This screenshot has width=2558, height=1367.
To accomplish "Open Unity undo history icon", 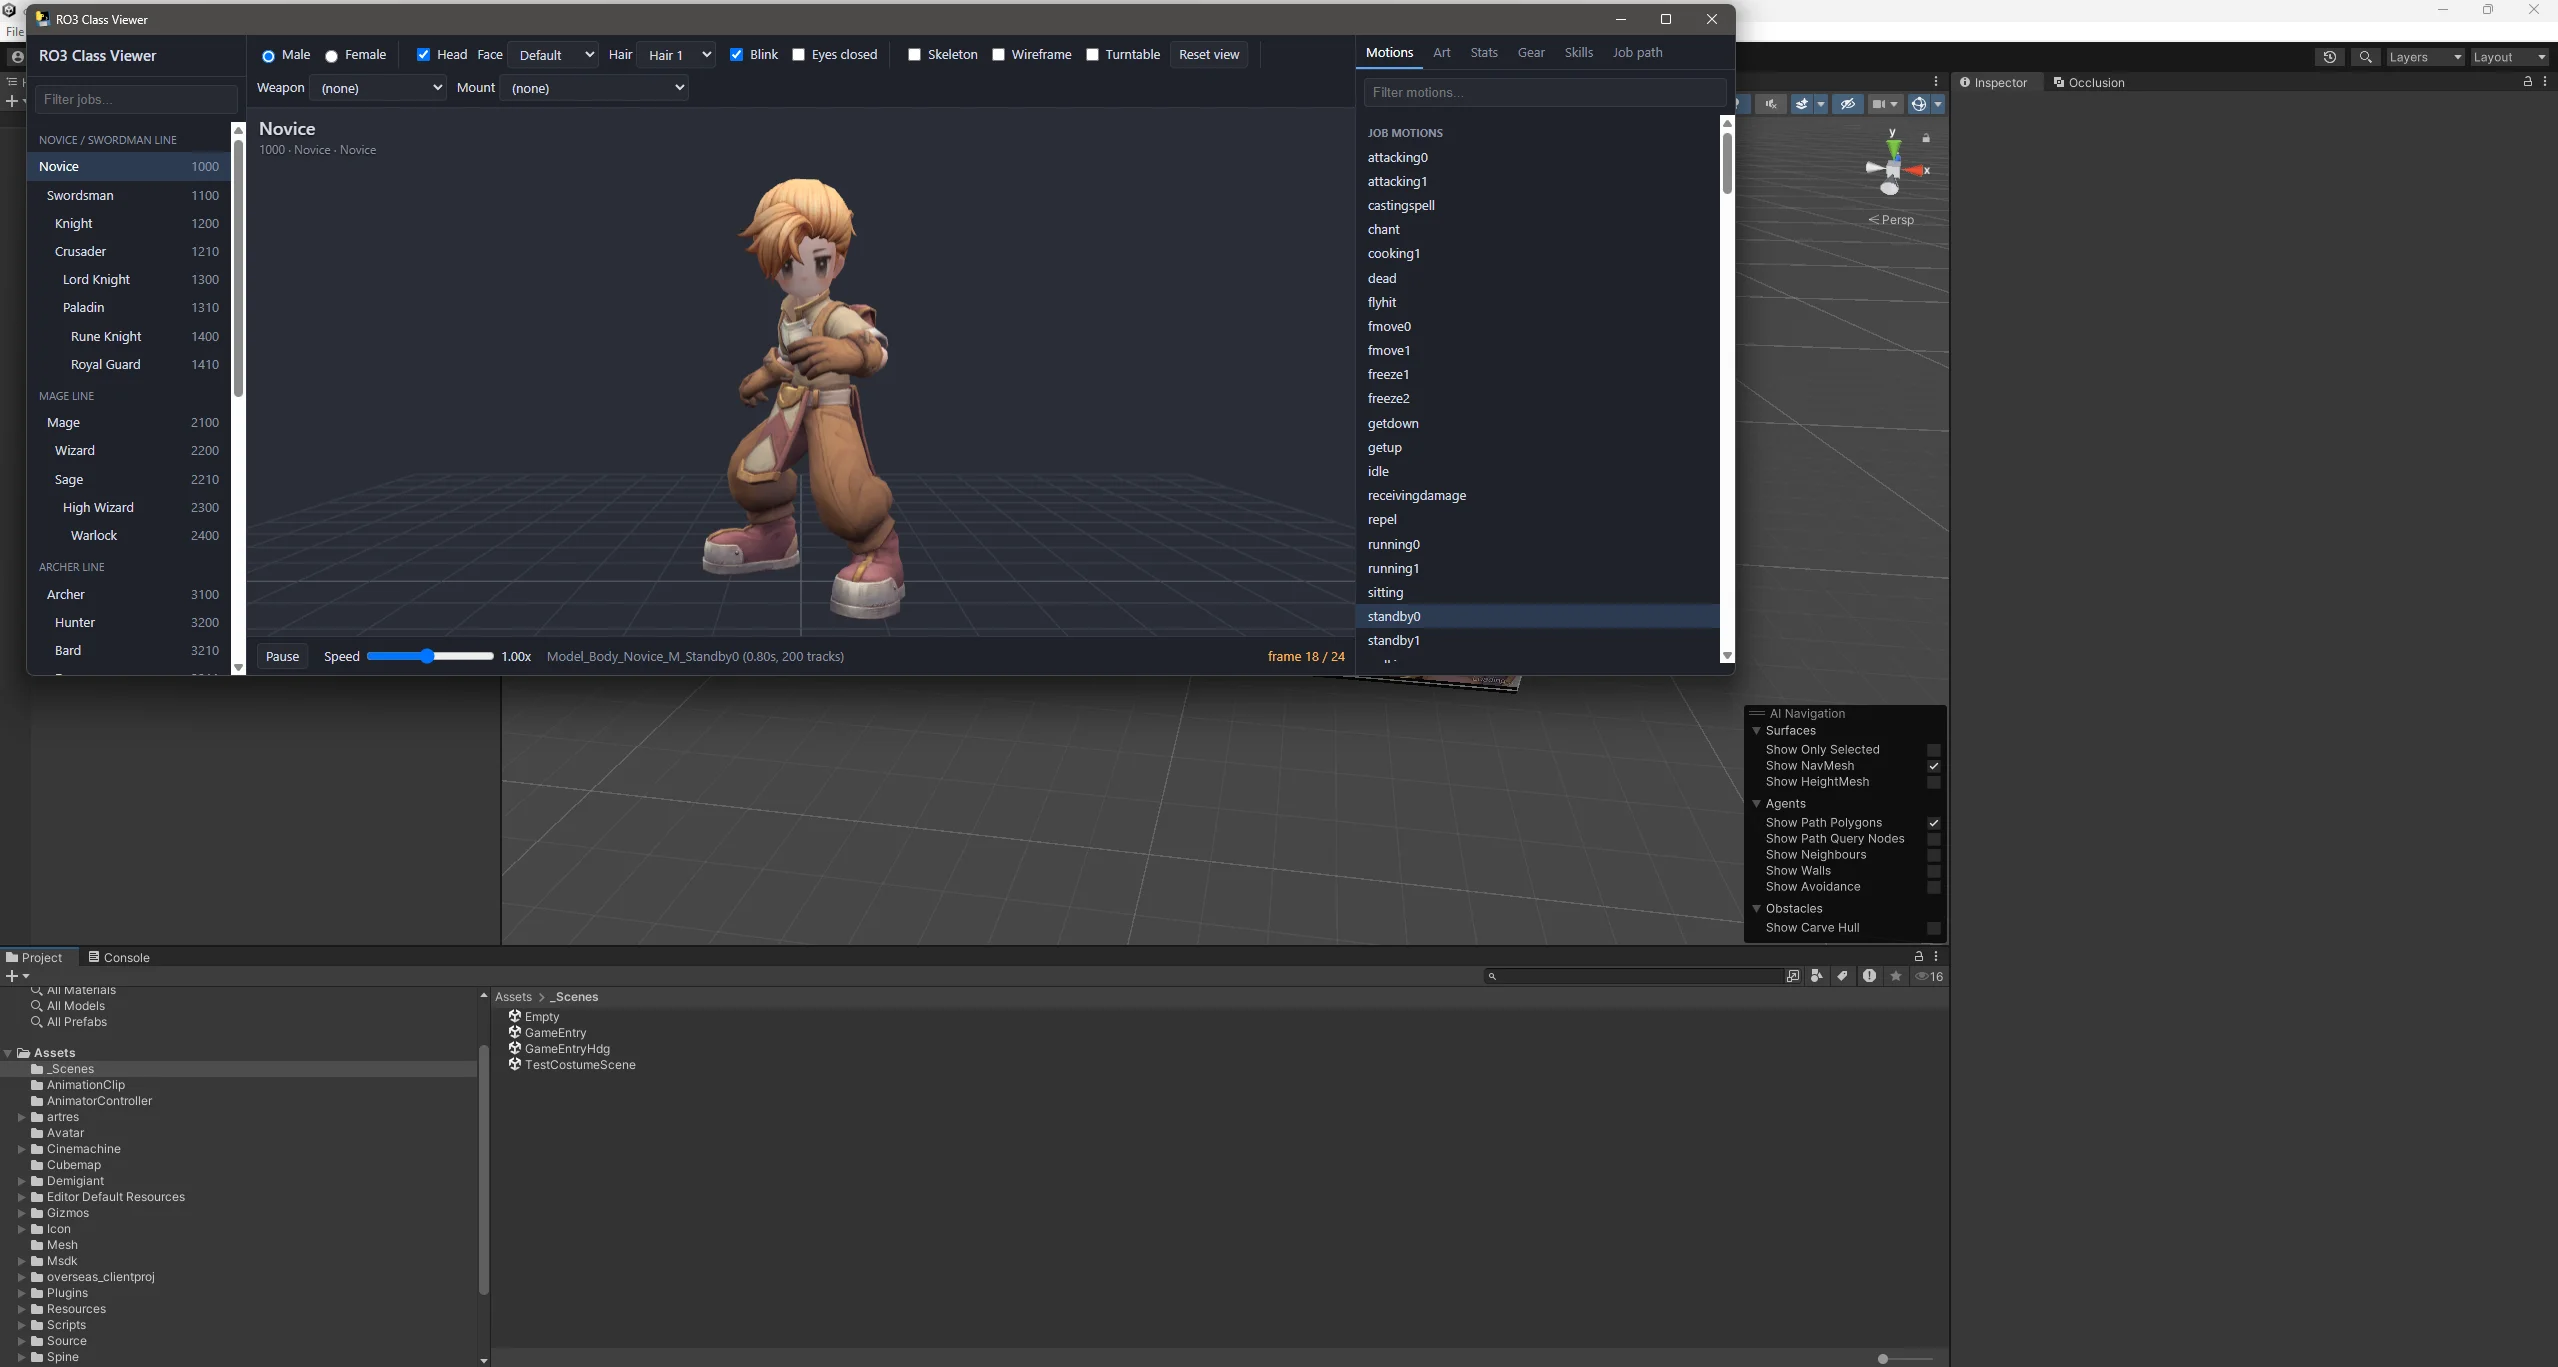I will click(x=2329, y=57).
